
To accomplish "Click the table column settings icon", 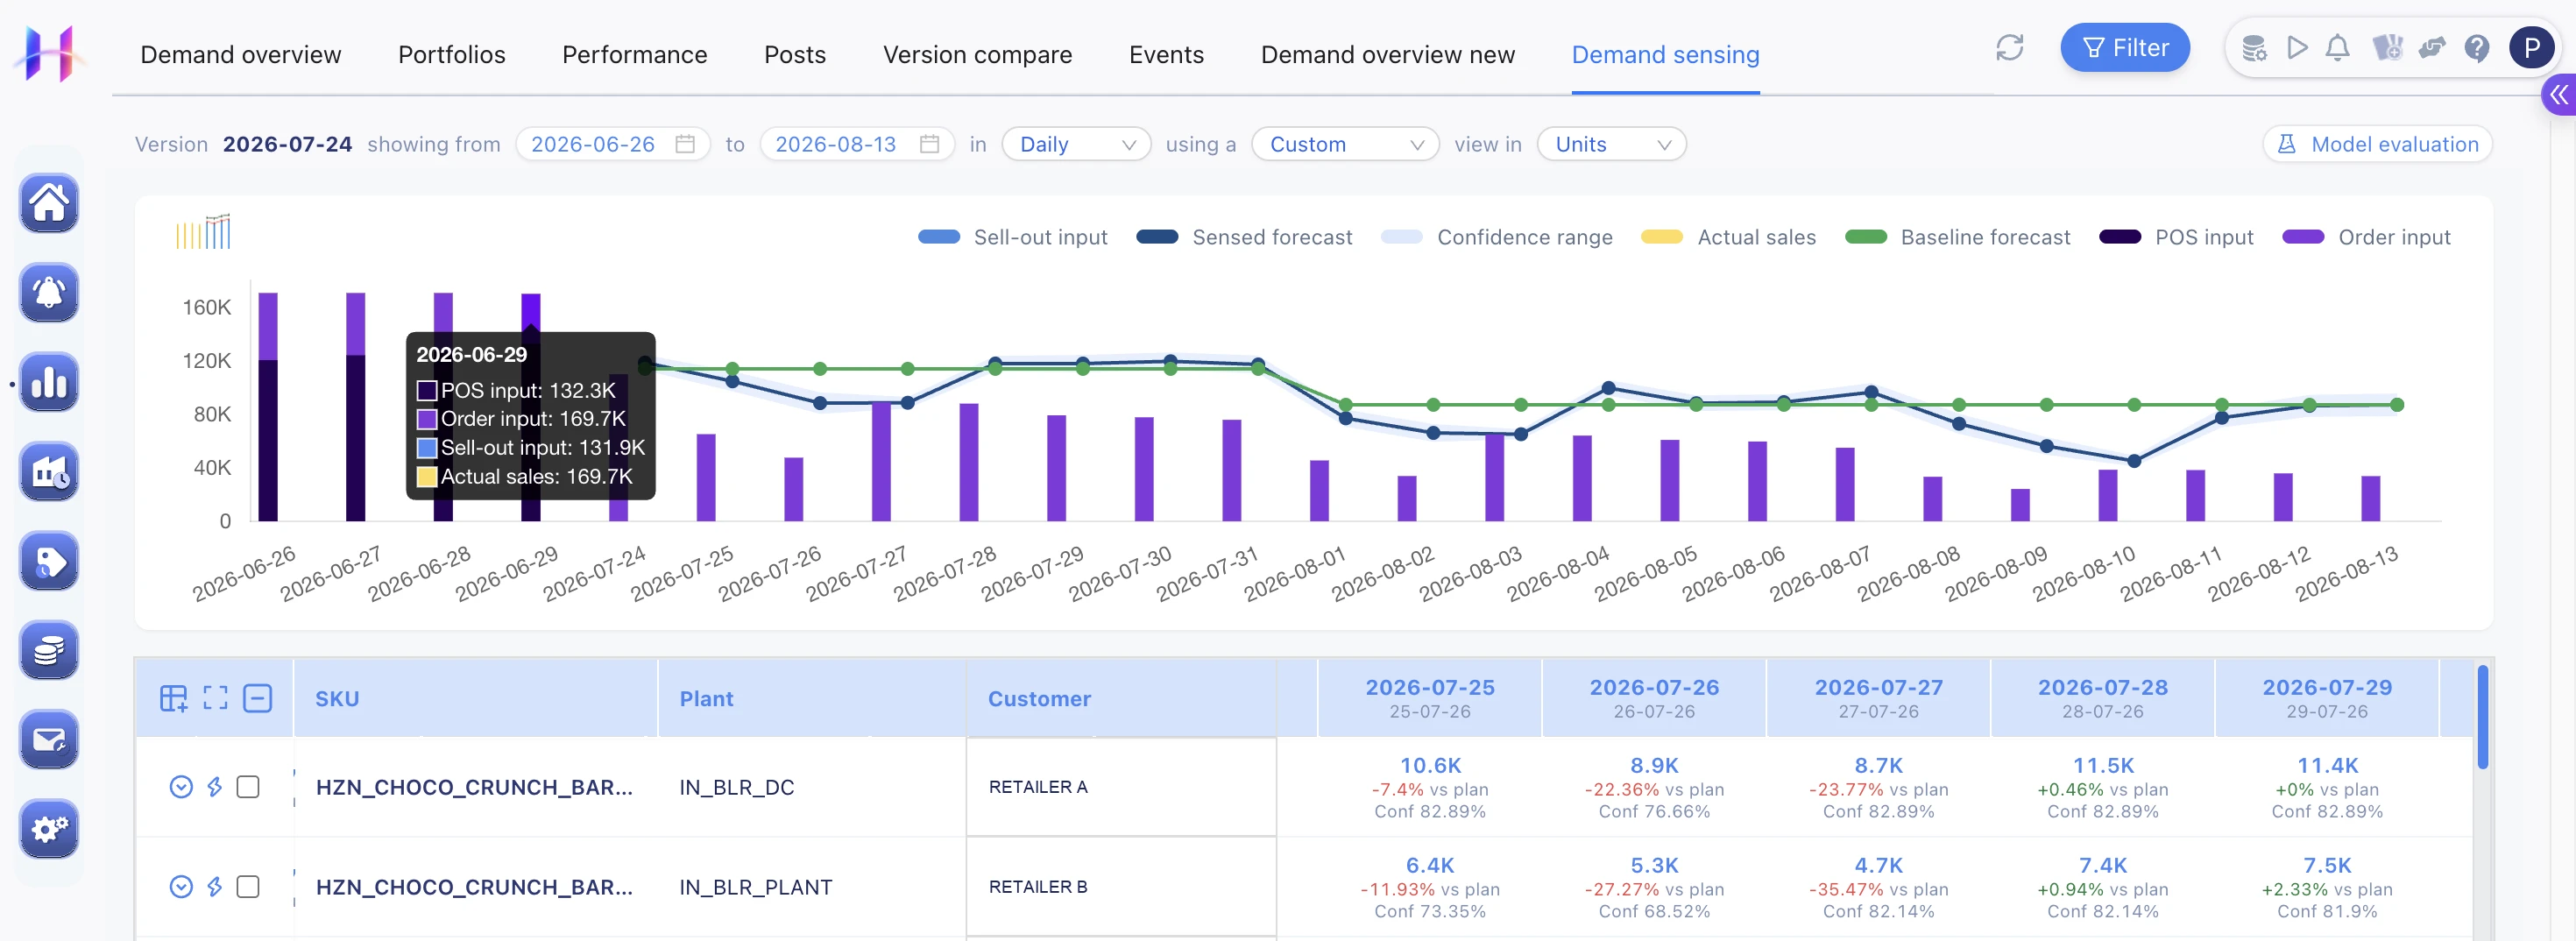I will (174, 698).
